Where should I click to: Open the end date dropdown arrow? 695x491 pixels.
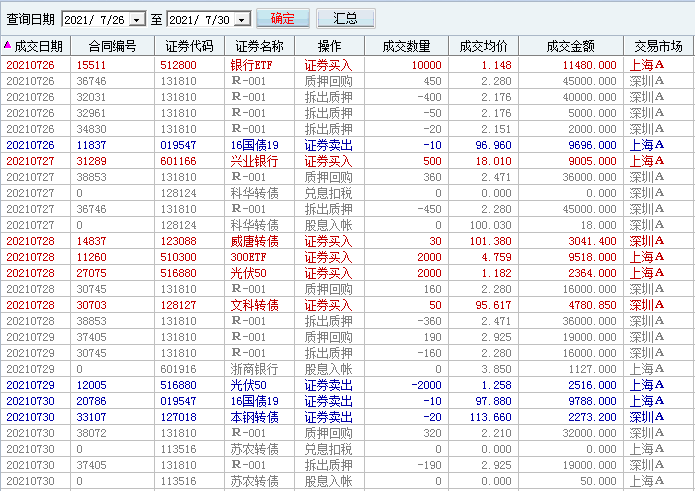coord(242,19)
